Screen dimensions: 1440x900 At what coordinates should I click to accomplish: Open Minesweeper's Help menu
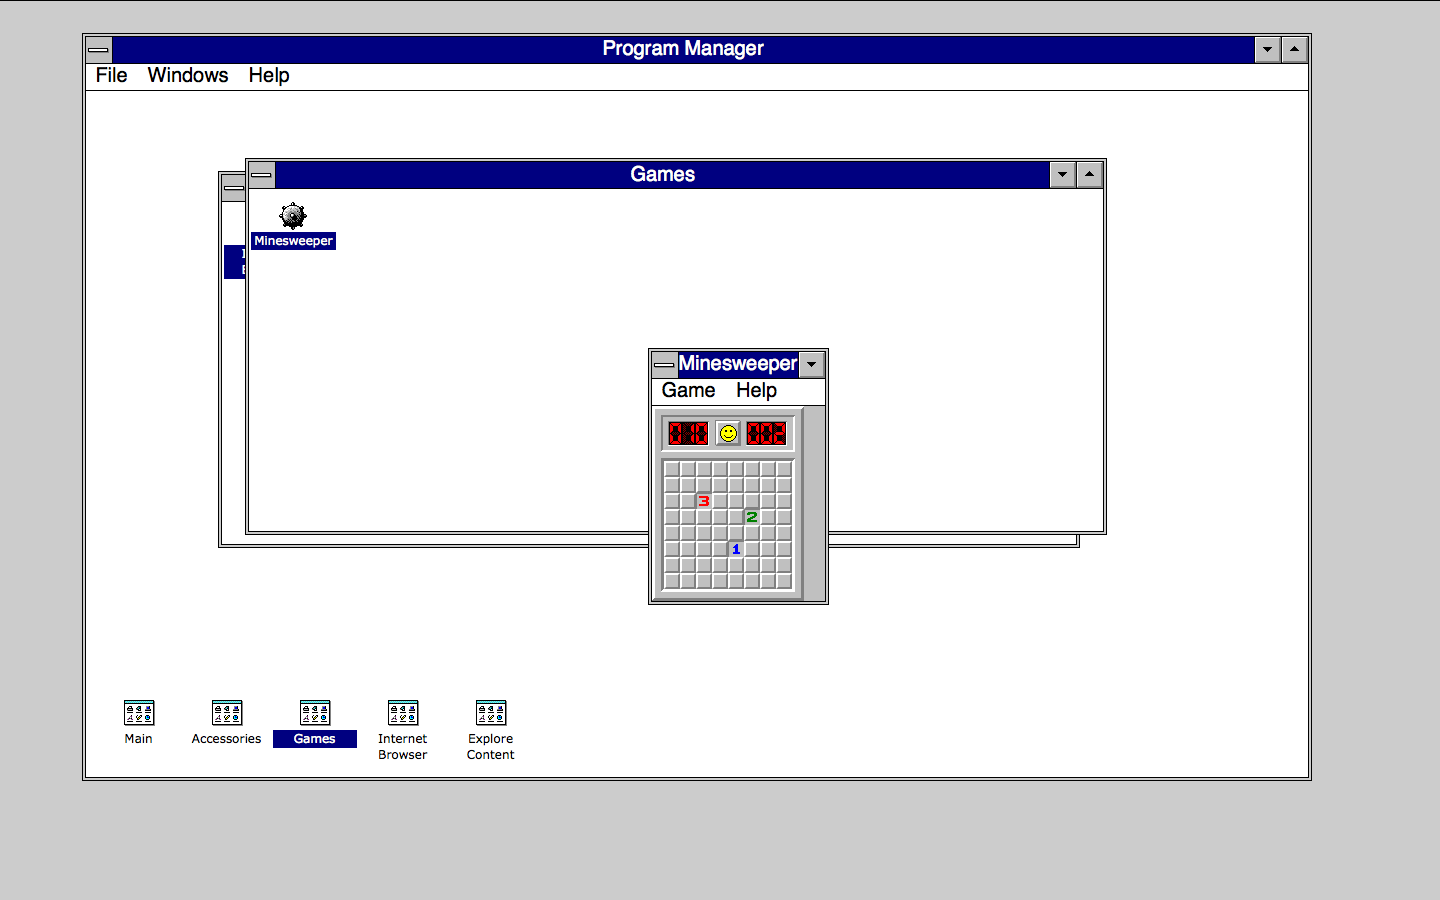756,390
